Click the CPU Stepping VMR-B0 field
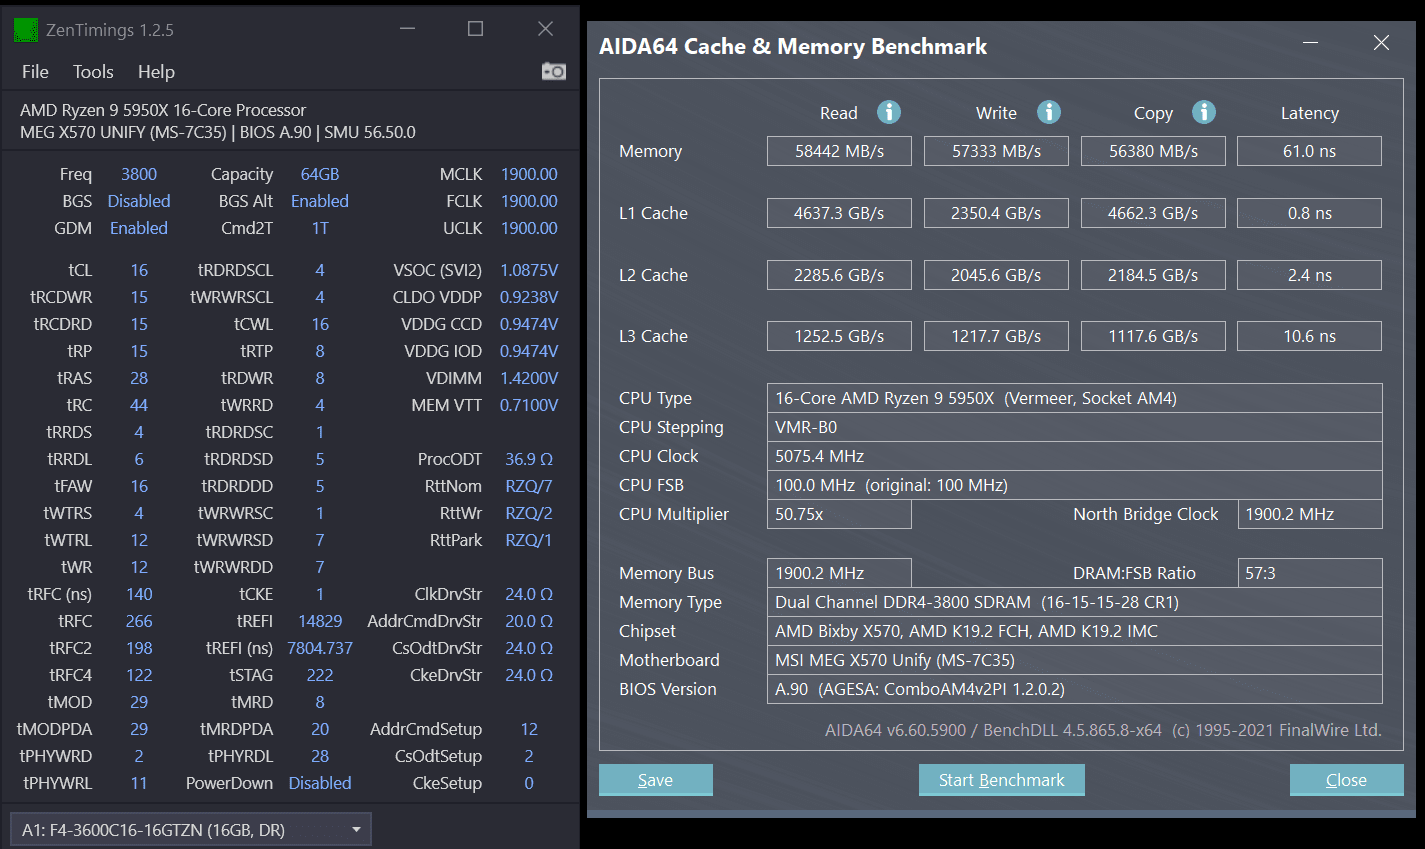The image size is (1425, 849). (x=1075, y=427)
